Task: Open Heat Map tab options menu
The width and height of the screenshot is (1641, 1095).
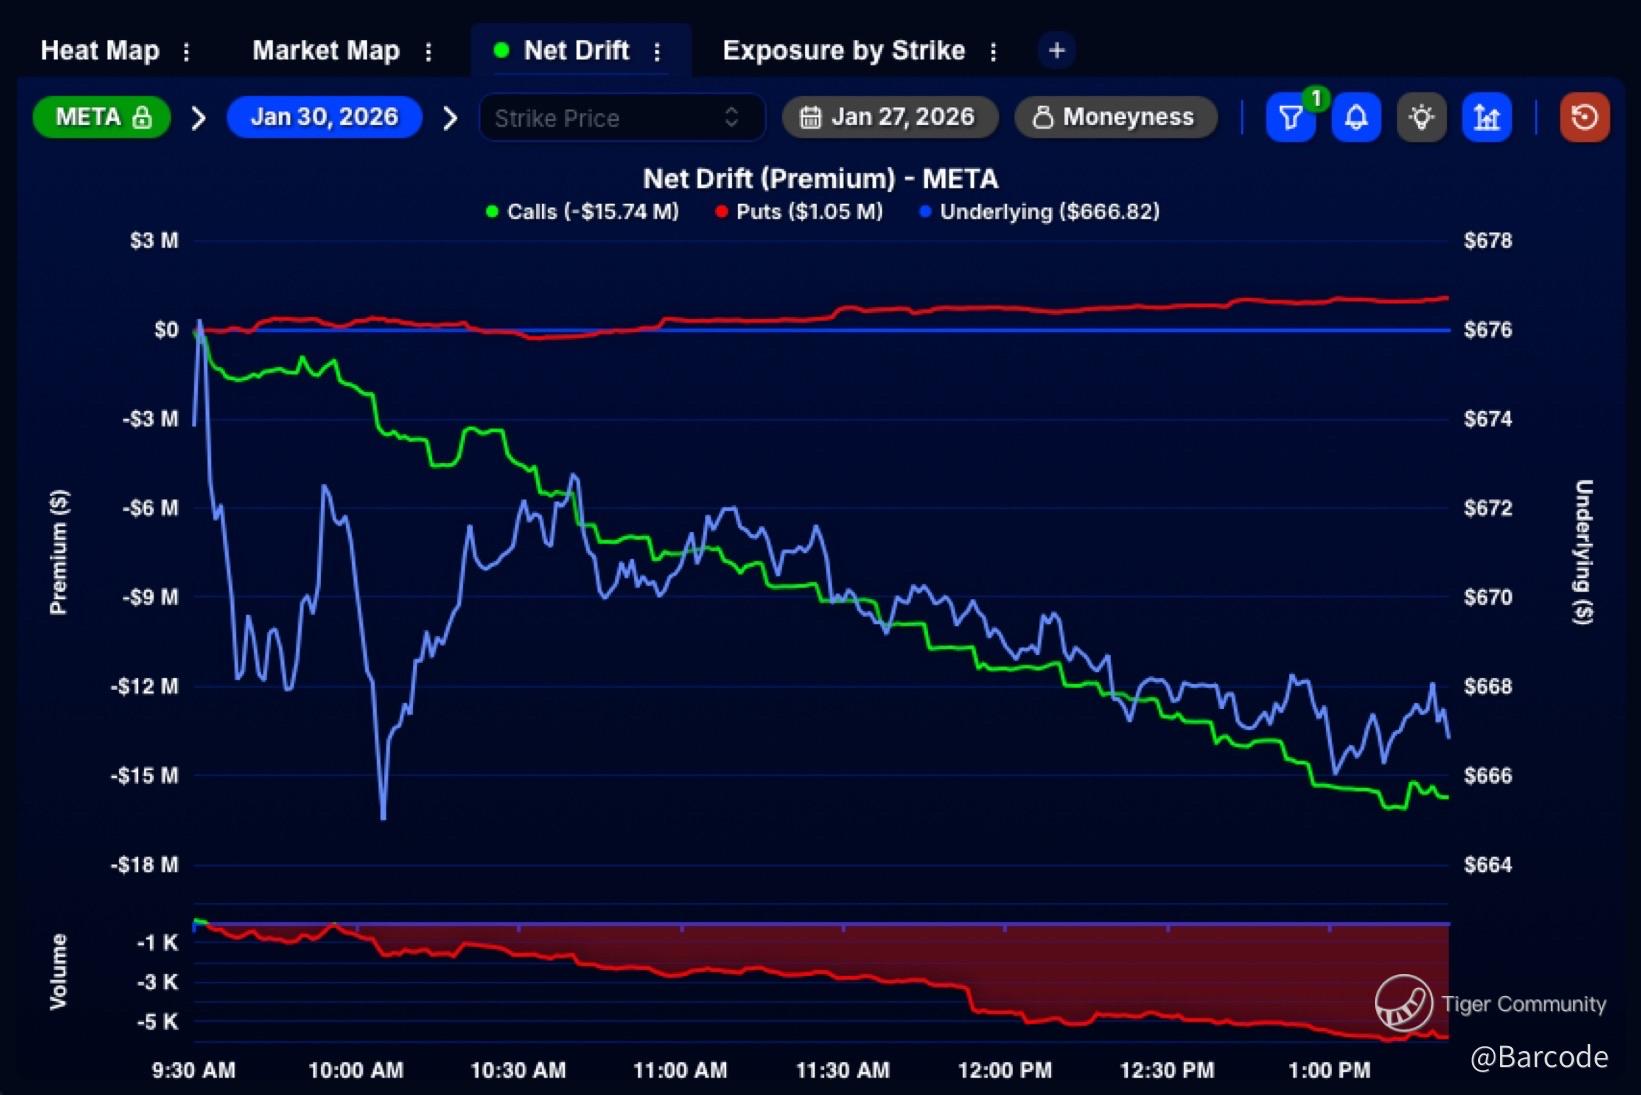Action: (186, 51)
